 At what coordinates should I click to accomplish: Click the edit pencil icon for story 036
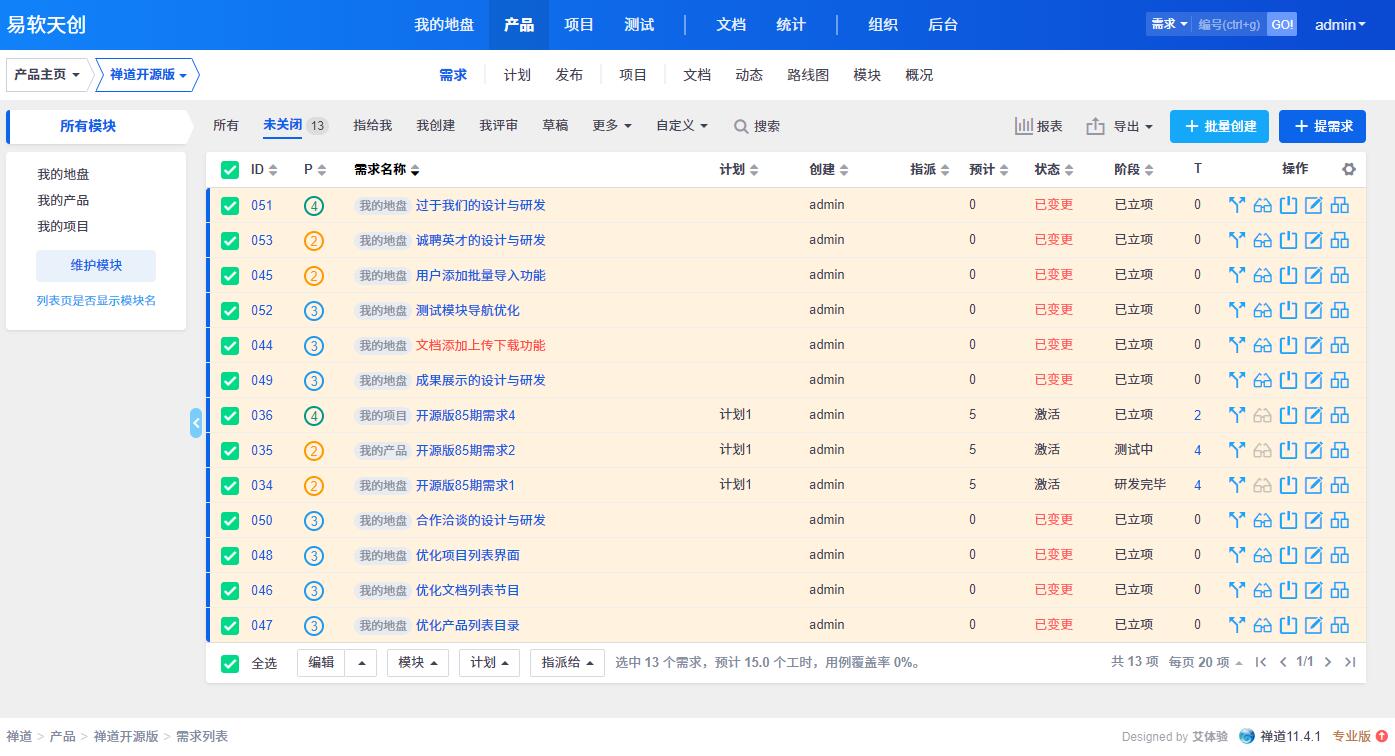(1314, 415)
